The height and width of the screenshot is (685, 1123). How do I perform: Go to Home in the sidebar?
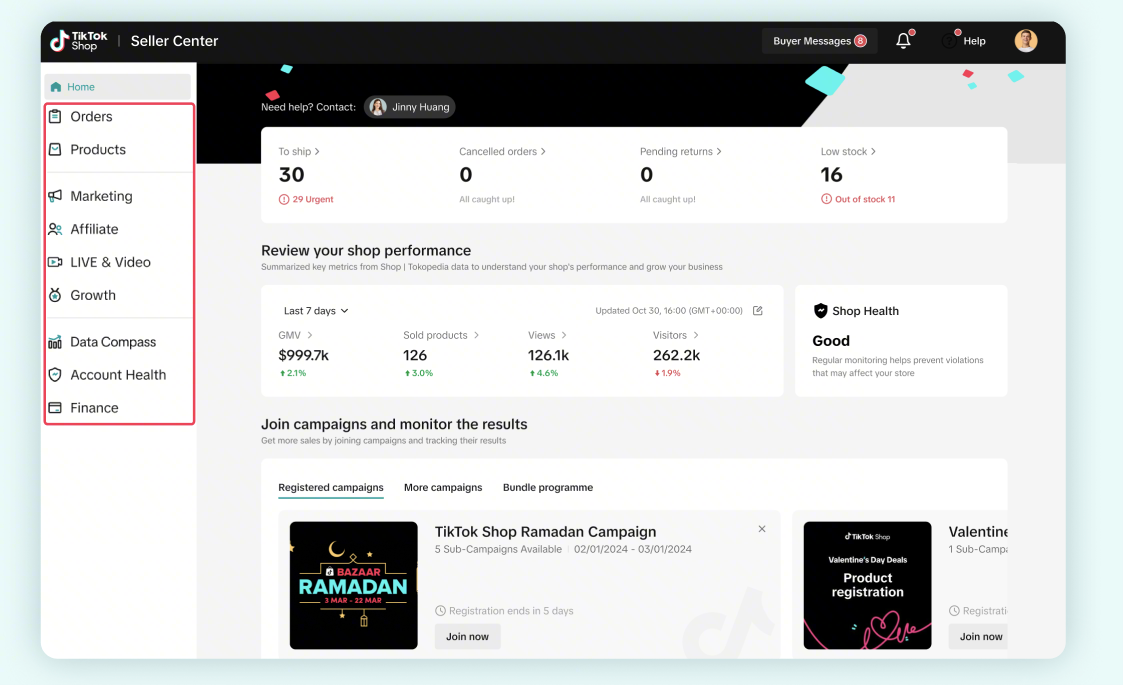tap(117, 87)
